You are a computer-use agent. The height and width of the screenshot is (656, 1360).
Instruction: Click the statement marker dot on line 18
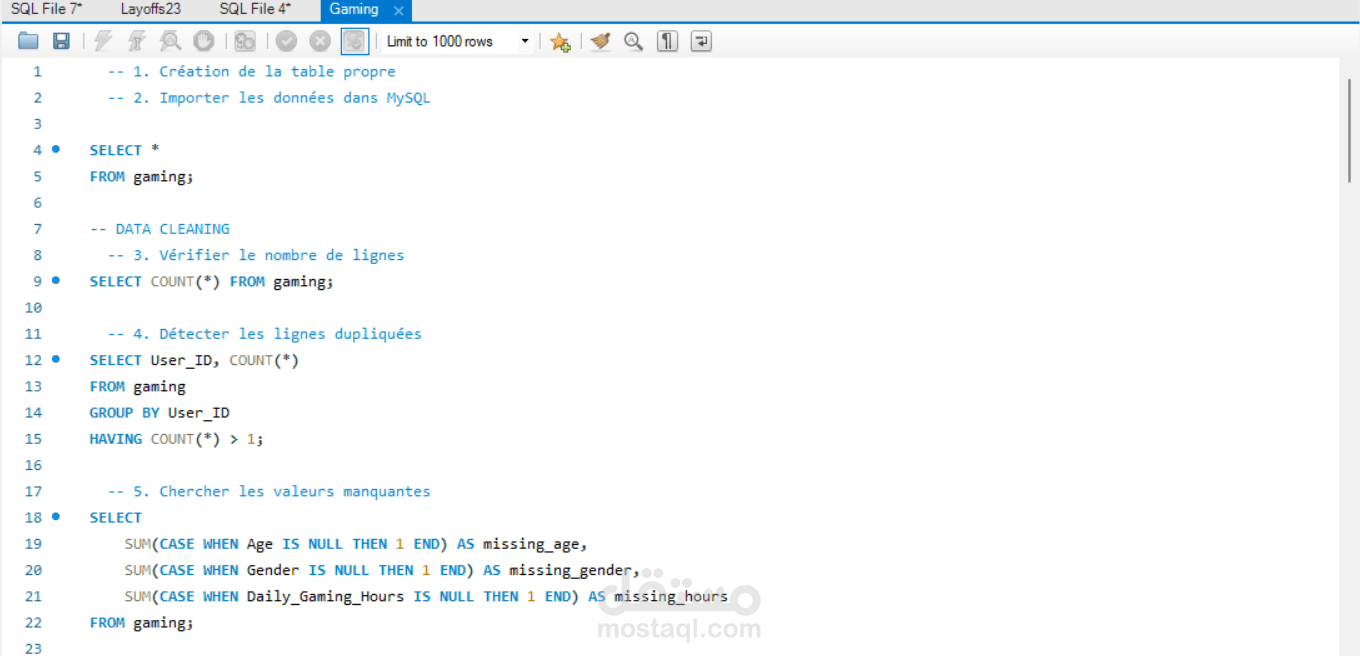tap(56, 516)
